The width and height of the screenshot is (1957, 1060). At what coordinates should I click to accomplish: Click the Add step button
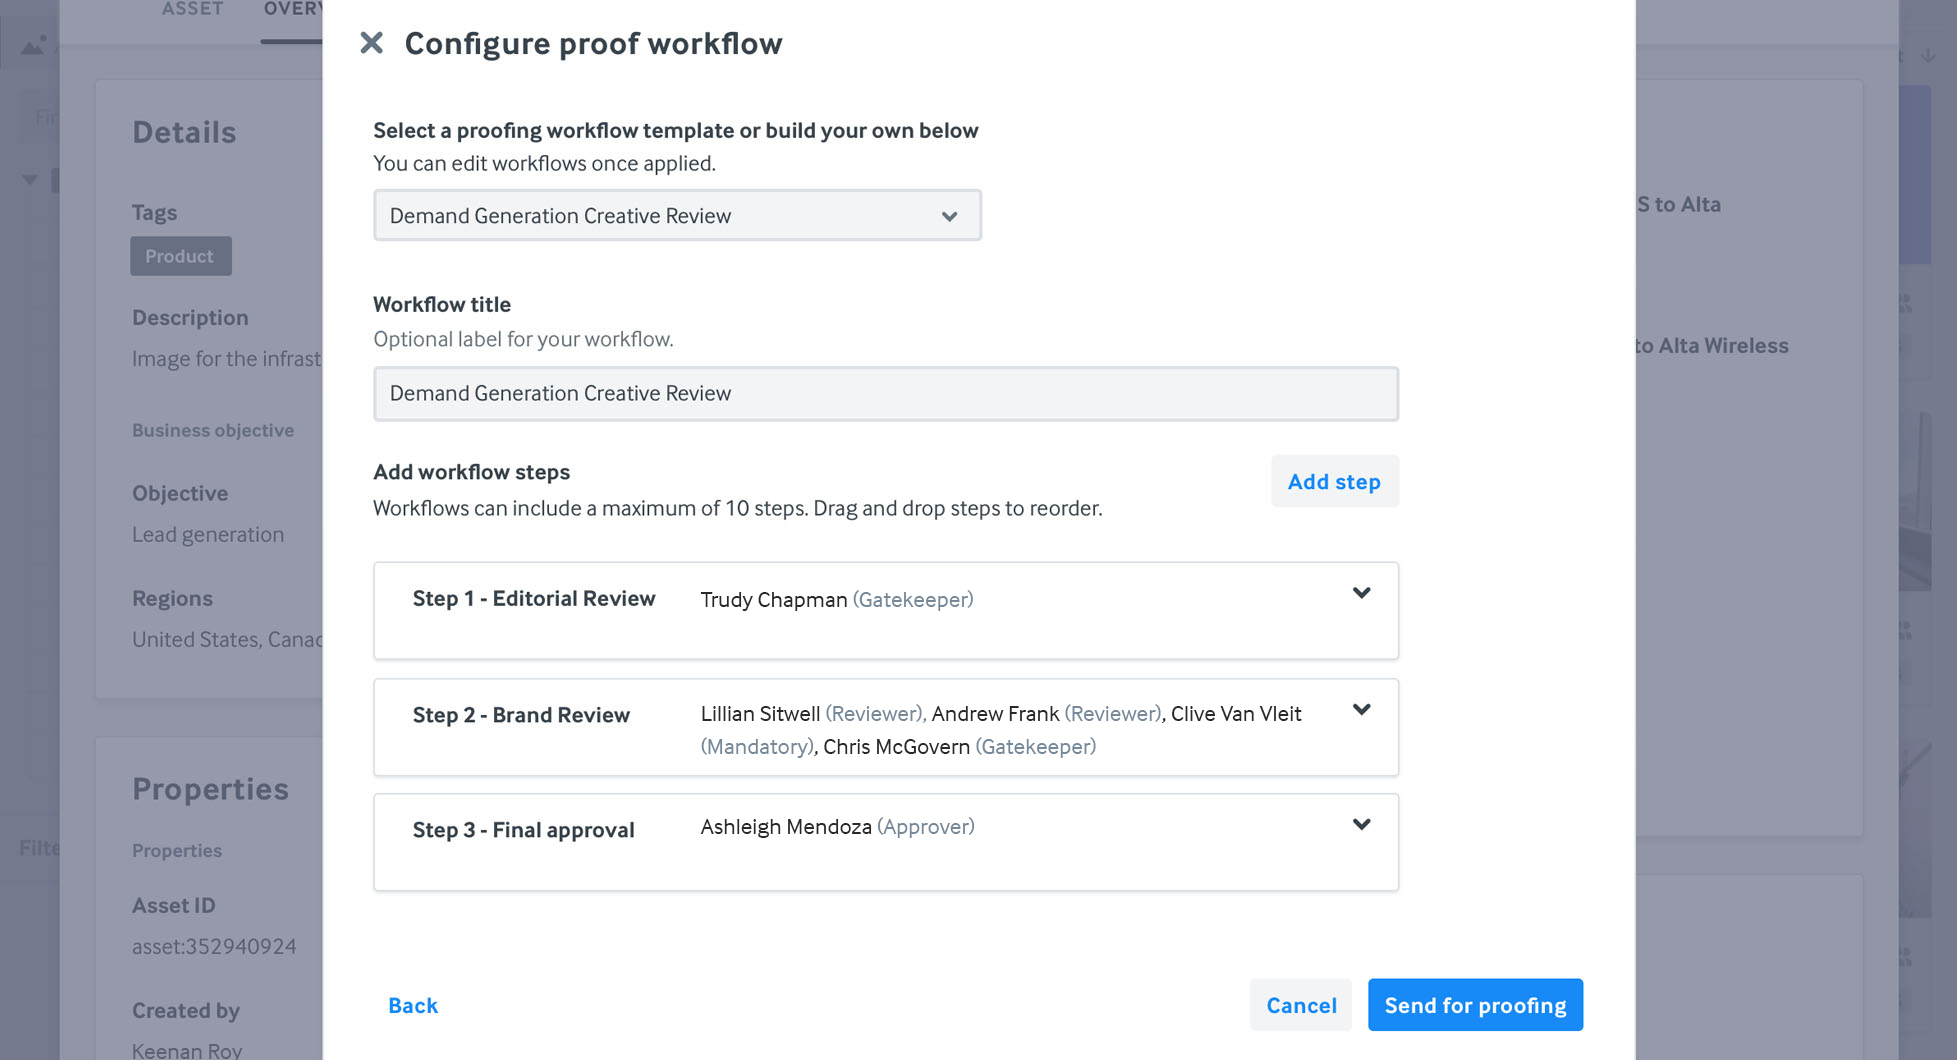click(1334, 481)
